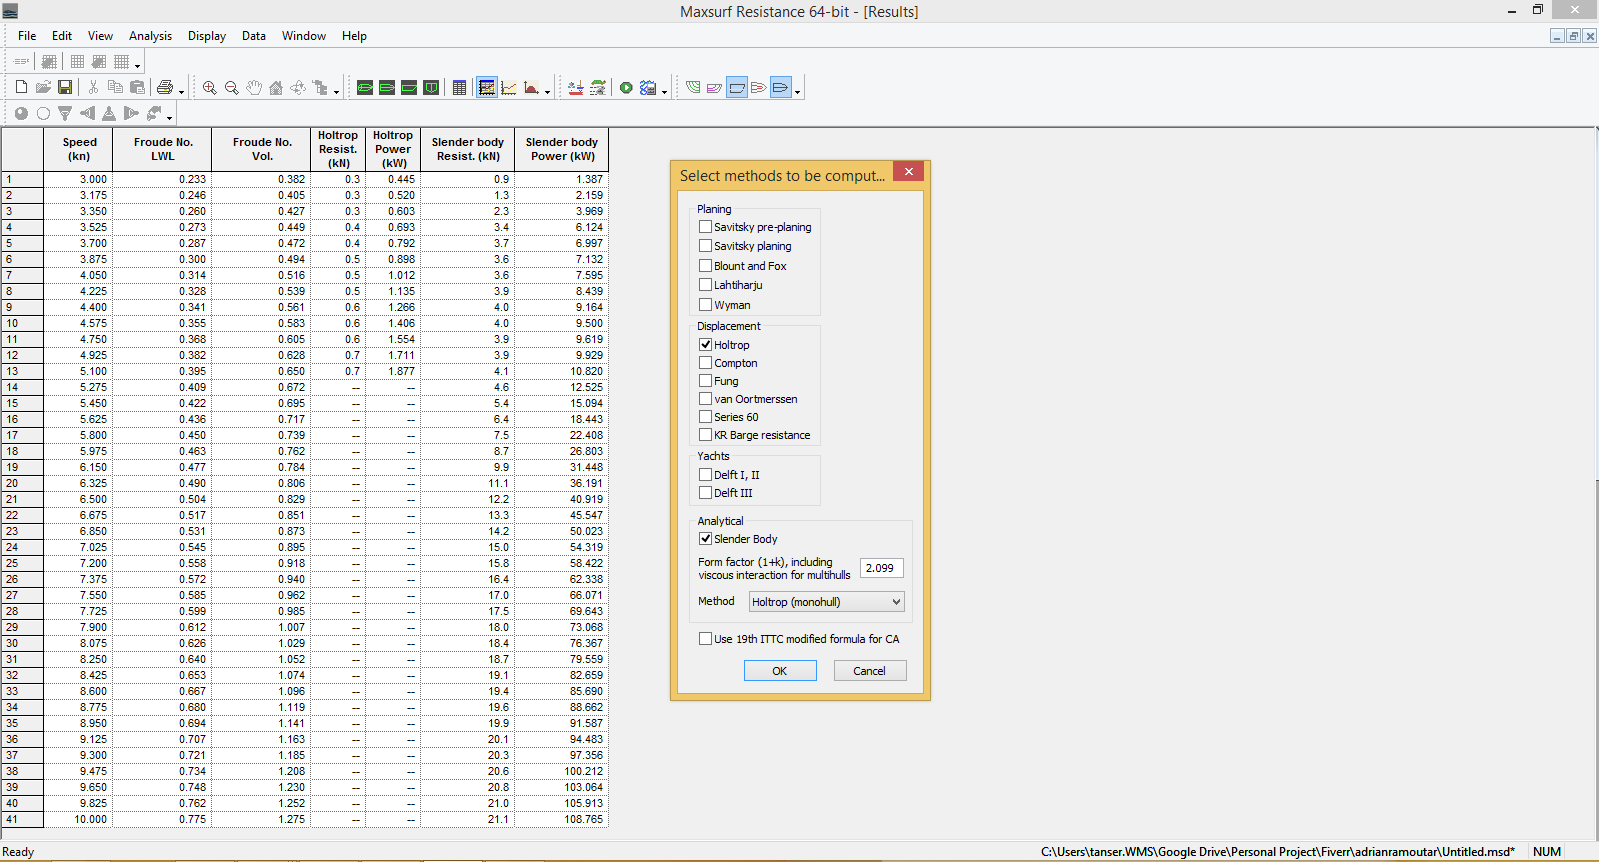Click the form factor input field
The width and height of the screenshot is (1599, 862).
point(881,568)
